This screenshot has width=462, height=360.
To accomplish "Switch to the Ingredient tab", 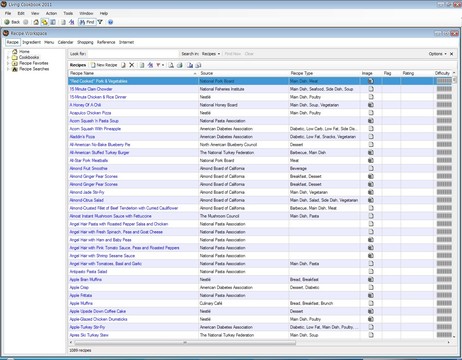I will pos(32,42).
